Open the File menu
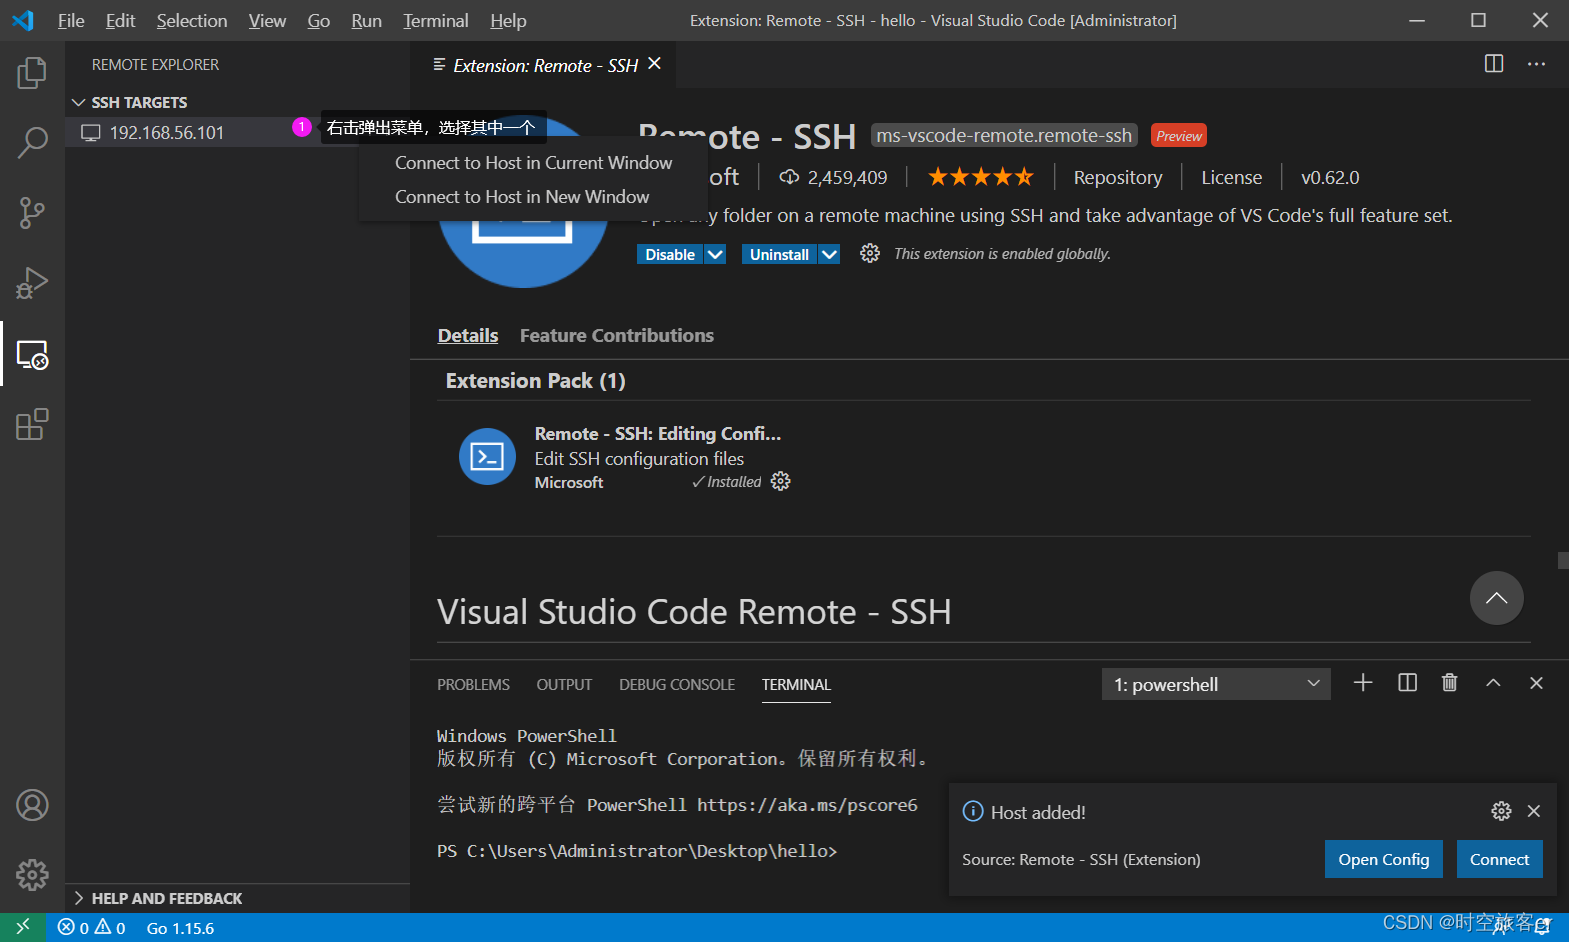 (x=71, y=20)
